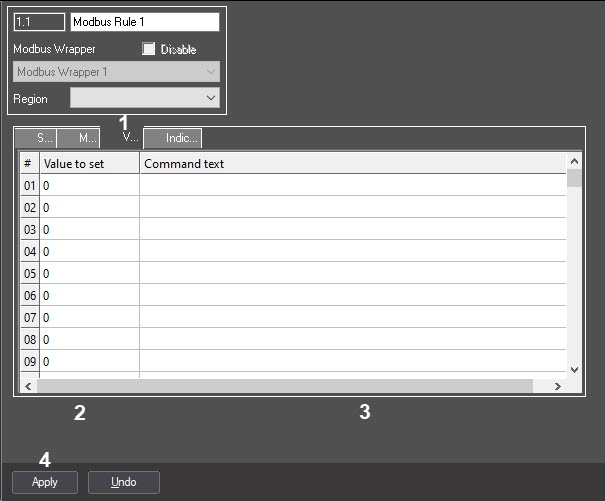
Task: Click Value to set cell in row 09
Action: pos(90,362)
